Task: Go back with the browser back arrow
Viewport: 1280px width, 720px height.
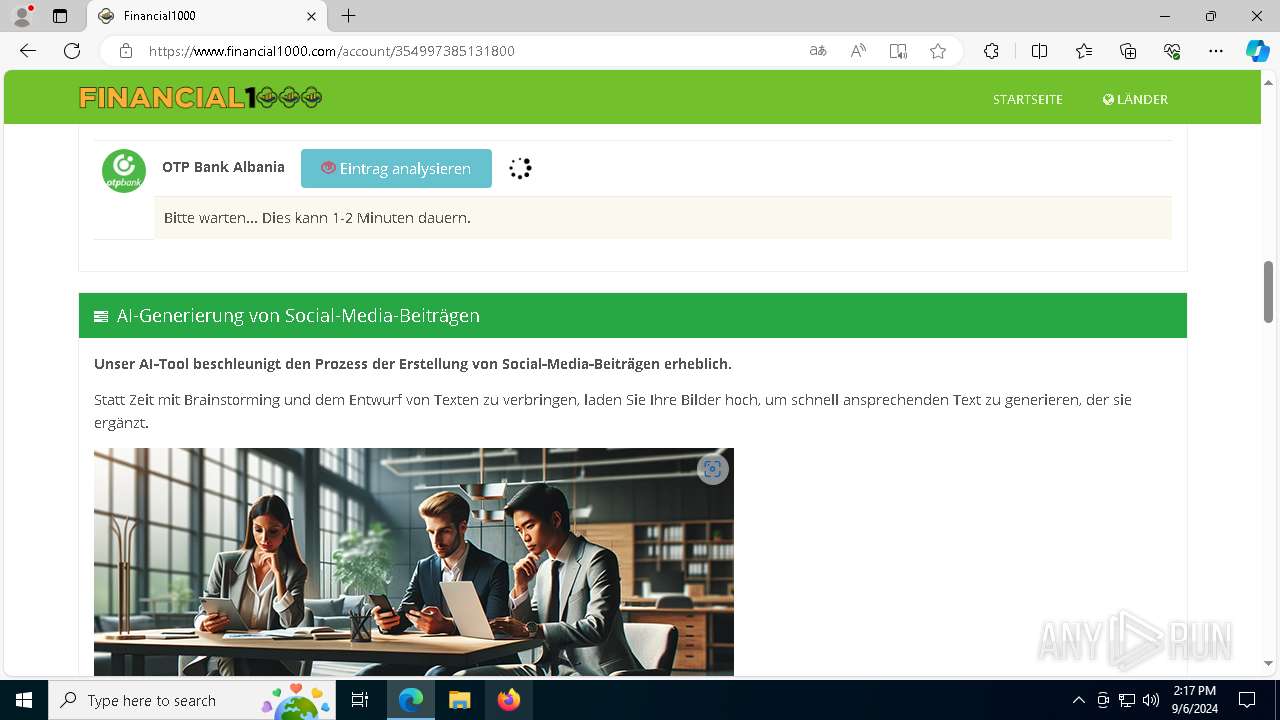Action: point(28,51)
